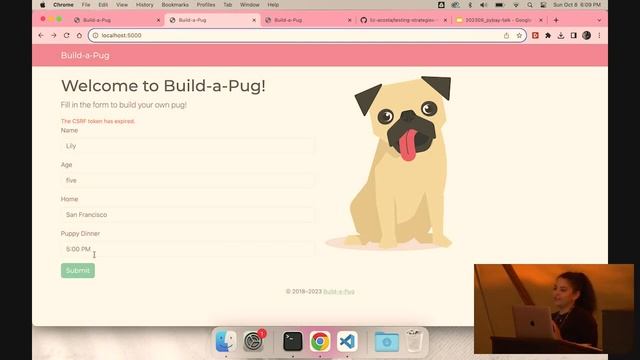Switch to the GitHub testing-strategies tab

coord(403,20)
